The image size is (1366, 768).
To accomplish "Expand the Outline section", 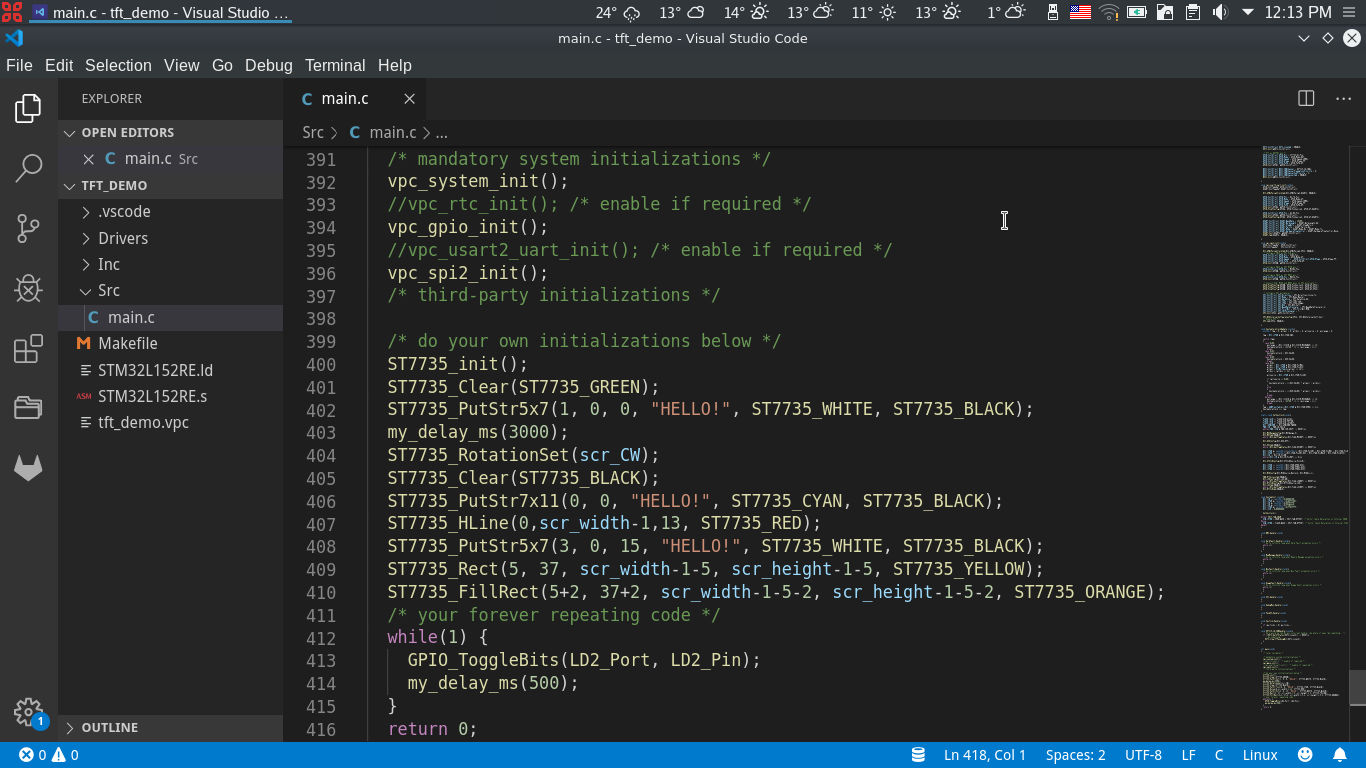I will [x=109, y=727].
